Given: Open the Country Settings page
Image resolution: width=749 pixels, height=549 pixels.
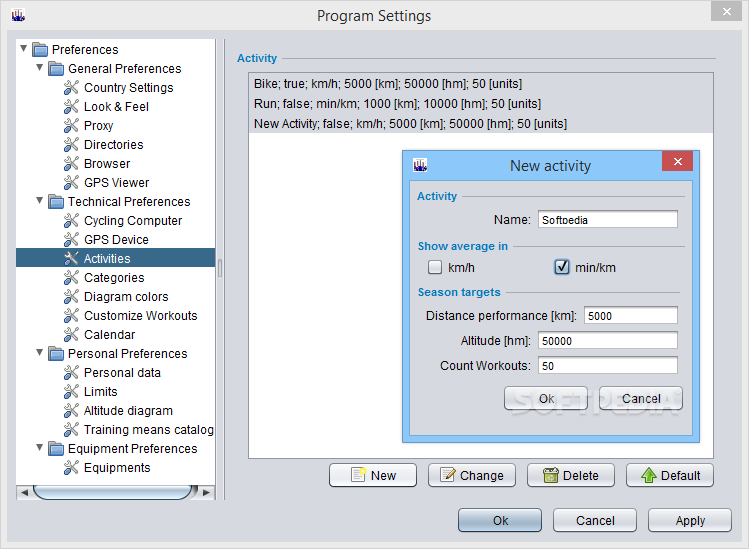Looking at the screenshot, I should [x=128, y=88].
